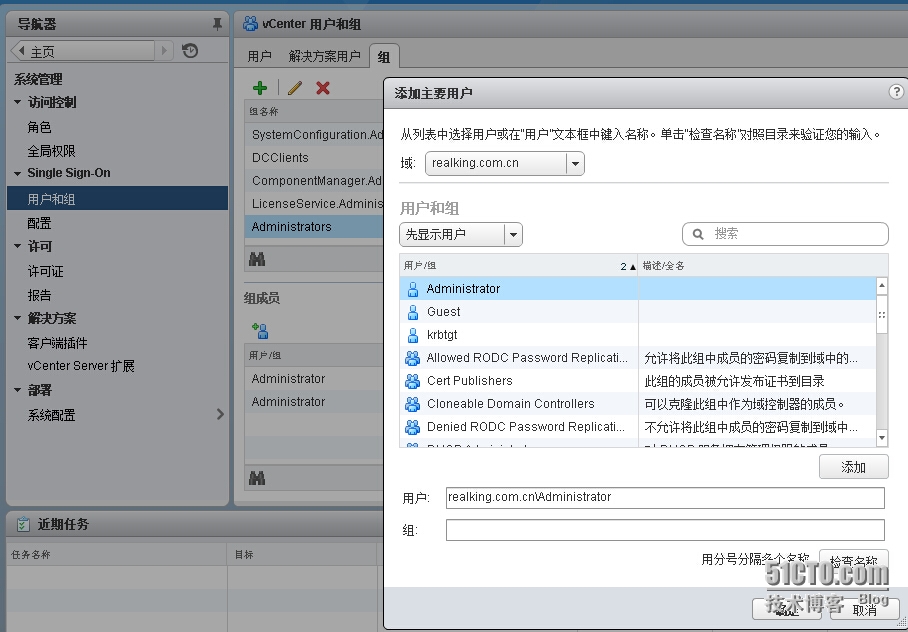Open the 域 domain dropdown
The image size is (908, 632).
click(575, 163)
